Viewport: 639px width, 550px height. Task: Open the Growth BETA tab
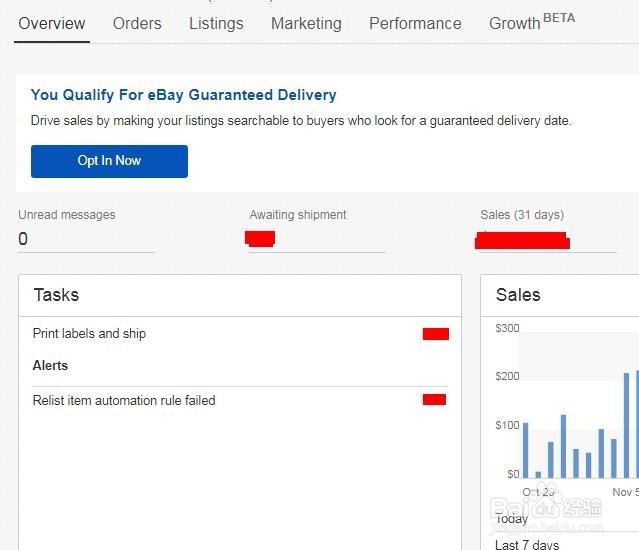point(532,22)
